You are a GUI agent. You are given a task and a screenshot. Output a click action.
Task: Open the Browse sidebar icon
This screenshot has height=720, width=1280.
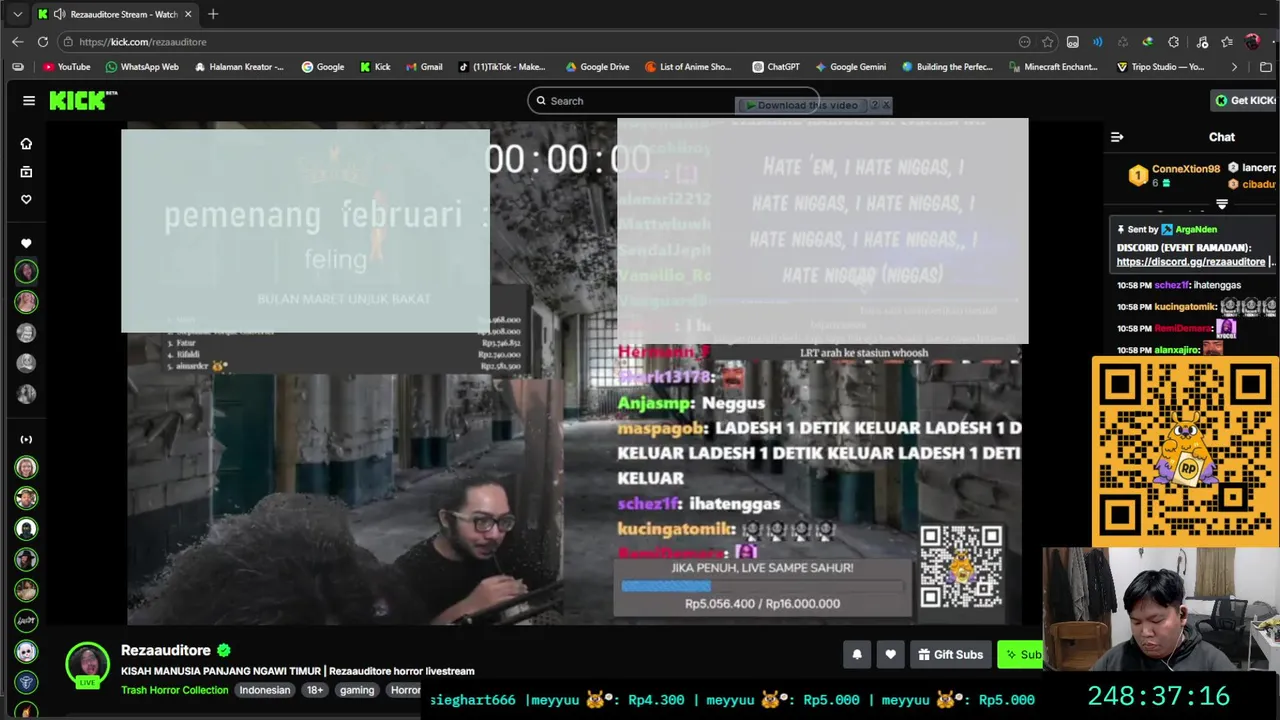tap(26, 172)
